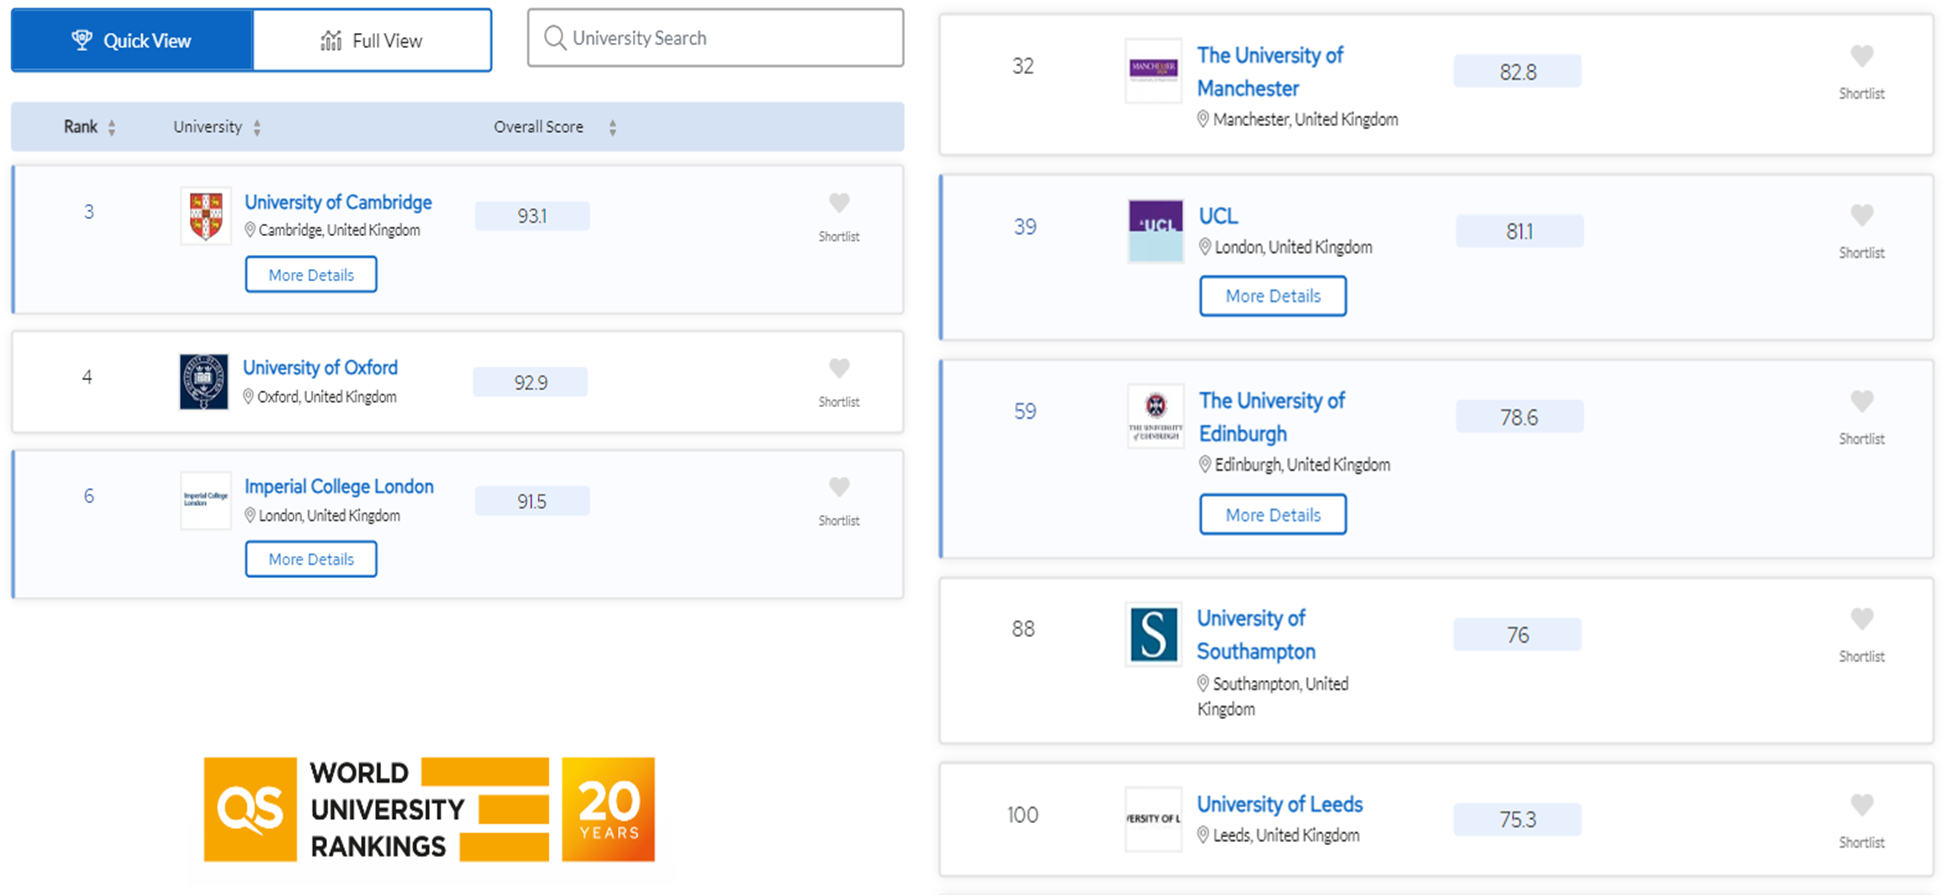The height and width of the screenshot is (895, 1949).
Task: Click the University of Cambridge crest logo
Action: 206,216
